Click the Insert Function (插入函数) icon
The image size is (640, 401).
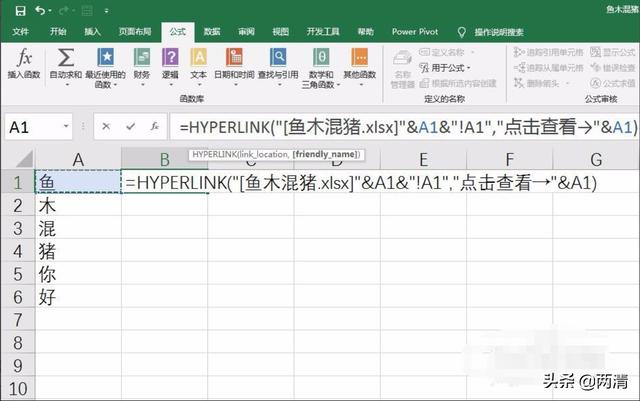[24, 60]
